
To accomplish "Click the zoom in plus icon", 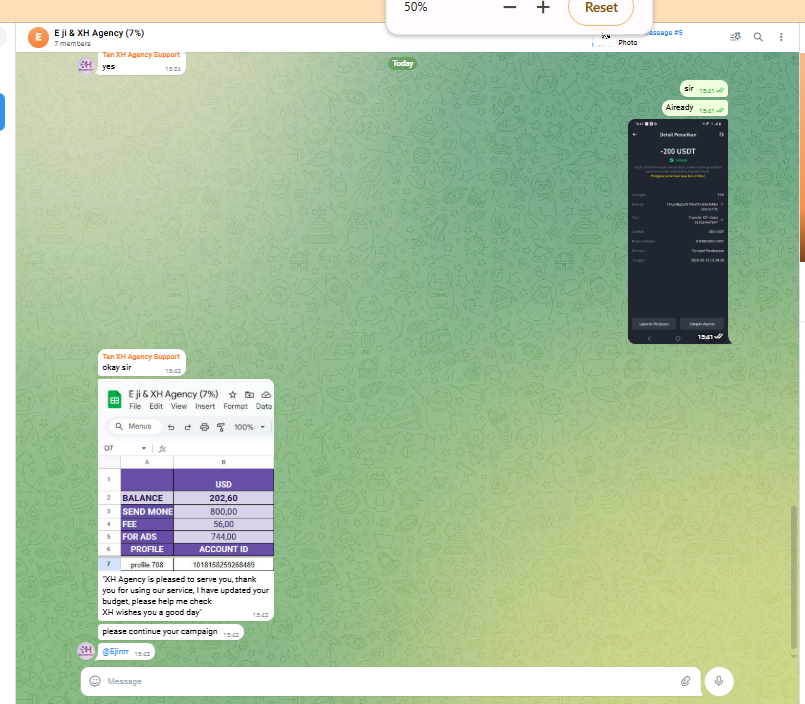I will pyautogui.click(x=543, y=7).
